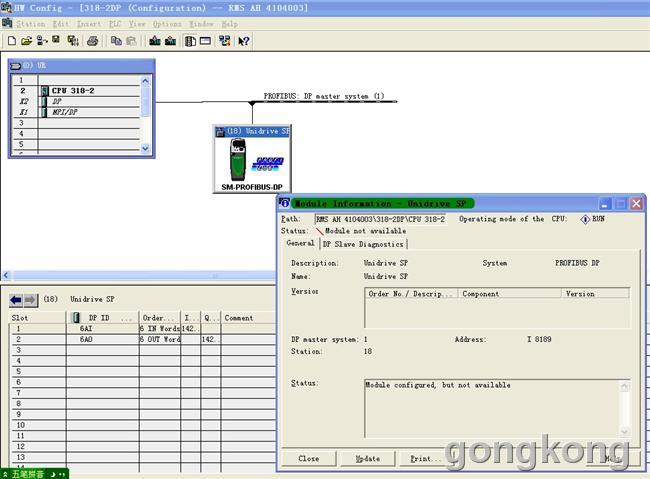Click the IME indicator at bottom left
The width and height of the screenshot is (650, 479).
(34, 474)
